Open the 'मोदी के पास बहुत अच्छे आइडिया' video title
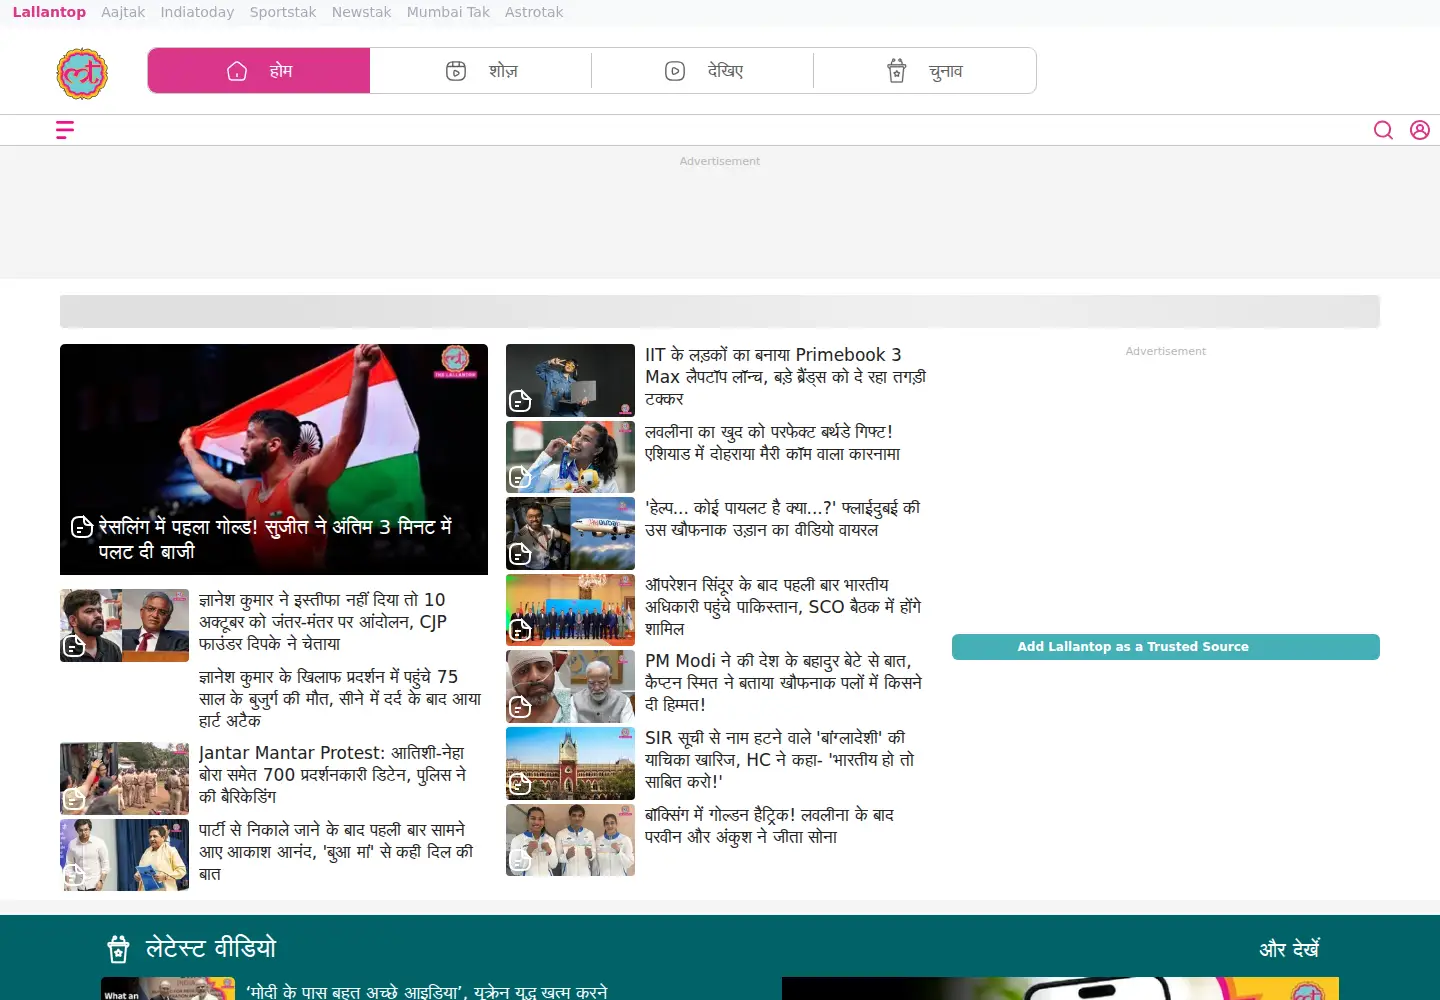The width and height of the screenshot is (1440, 1000). 427,992
